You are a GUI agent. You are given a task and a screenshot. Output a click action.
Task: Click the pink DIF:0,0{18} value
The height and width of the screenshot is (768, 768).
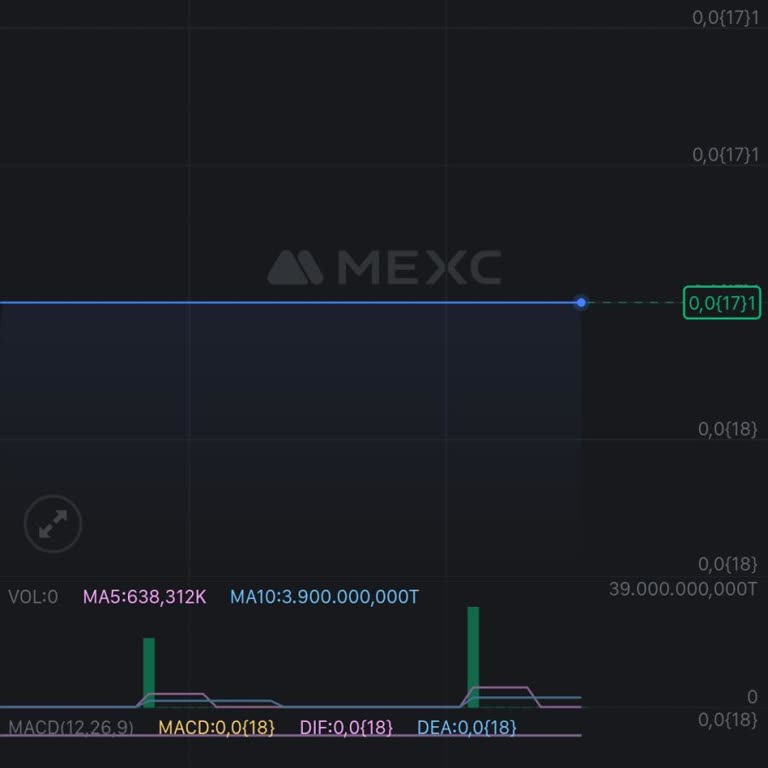point(346,727)
